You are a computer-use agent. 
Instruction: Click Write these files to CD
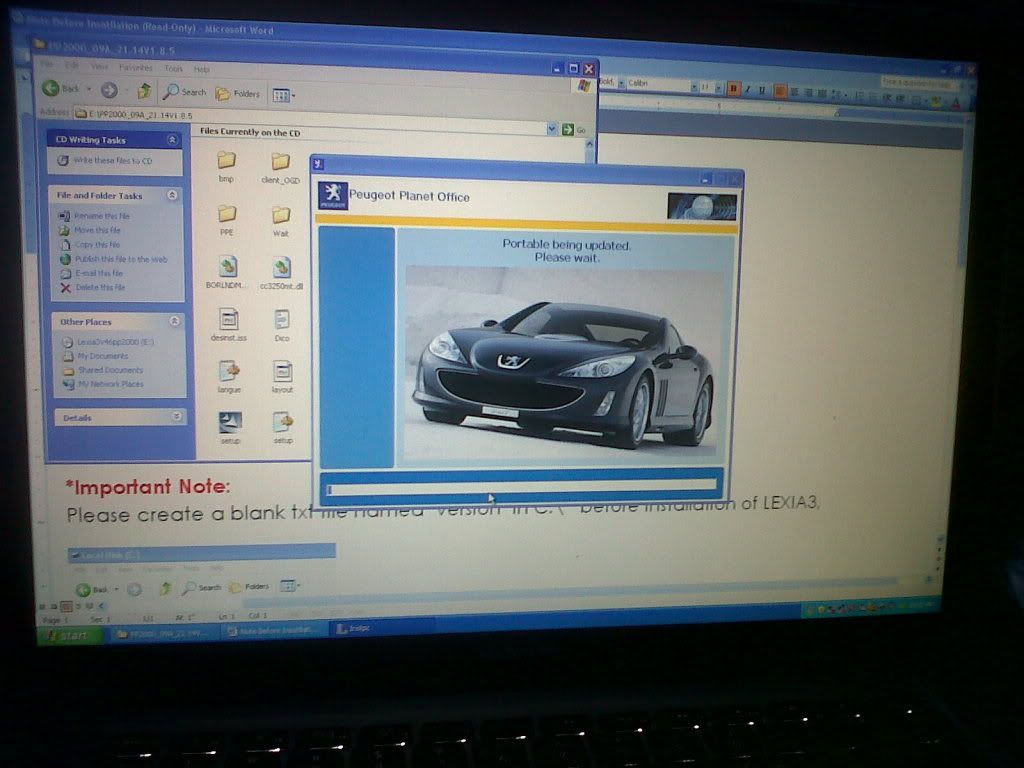click(x=104, y=160)
